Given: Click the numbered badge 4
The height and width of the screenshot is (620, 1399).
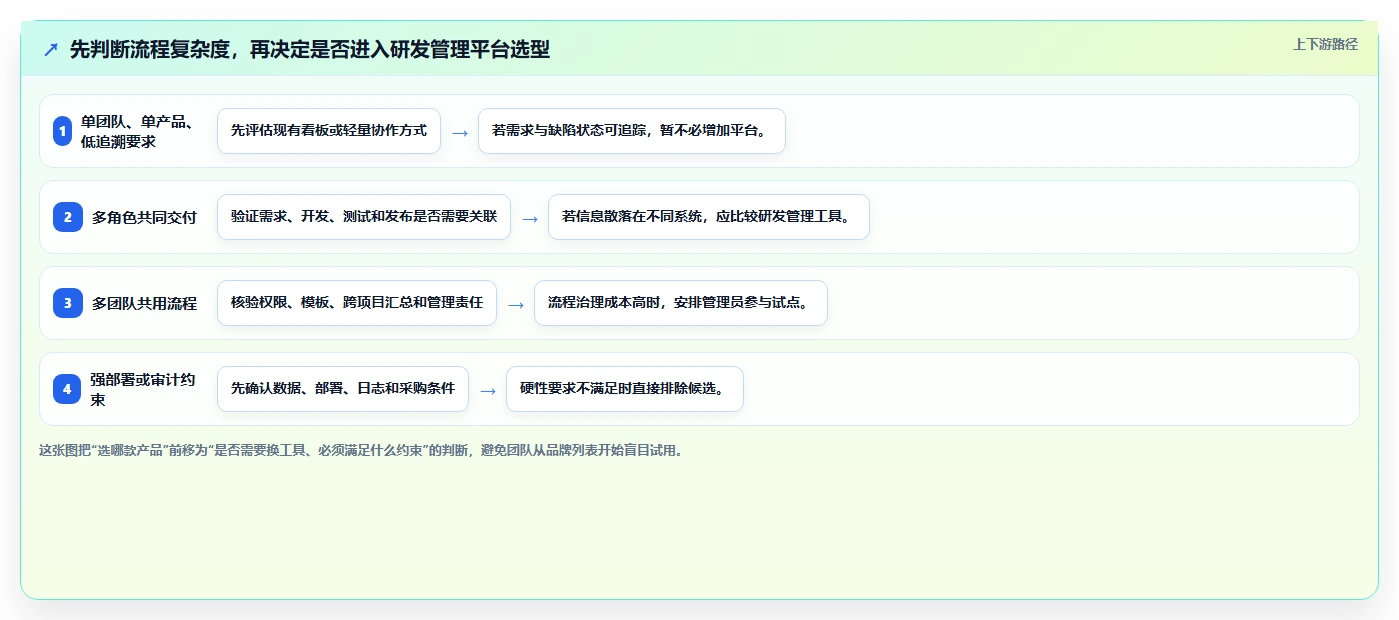Looking at the screenshot, I should click(x=67, y=389).
